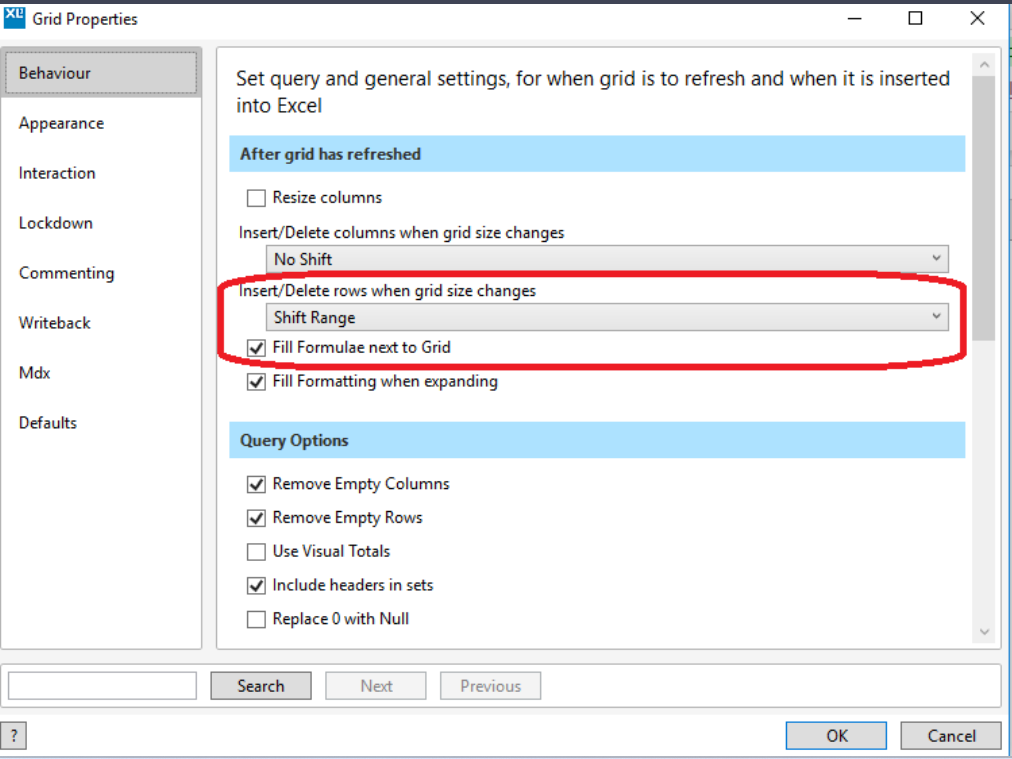Open the Writeback settings section
Image resolution: width=1012 pixels, height=759 pixels.
55,323
